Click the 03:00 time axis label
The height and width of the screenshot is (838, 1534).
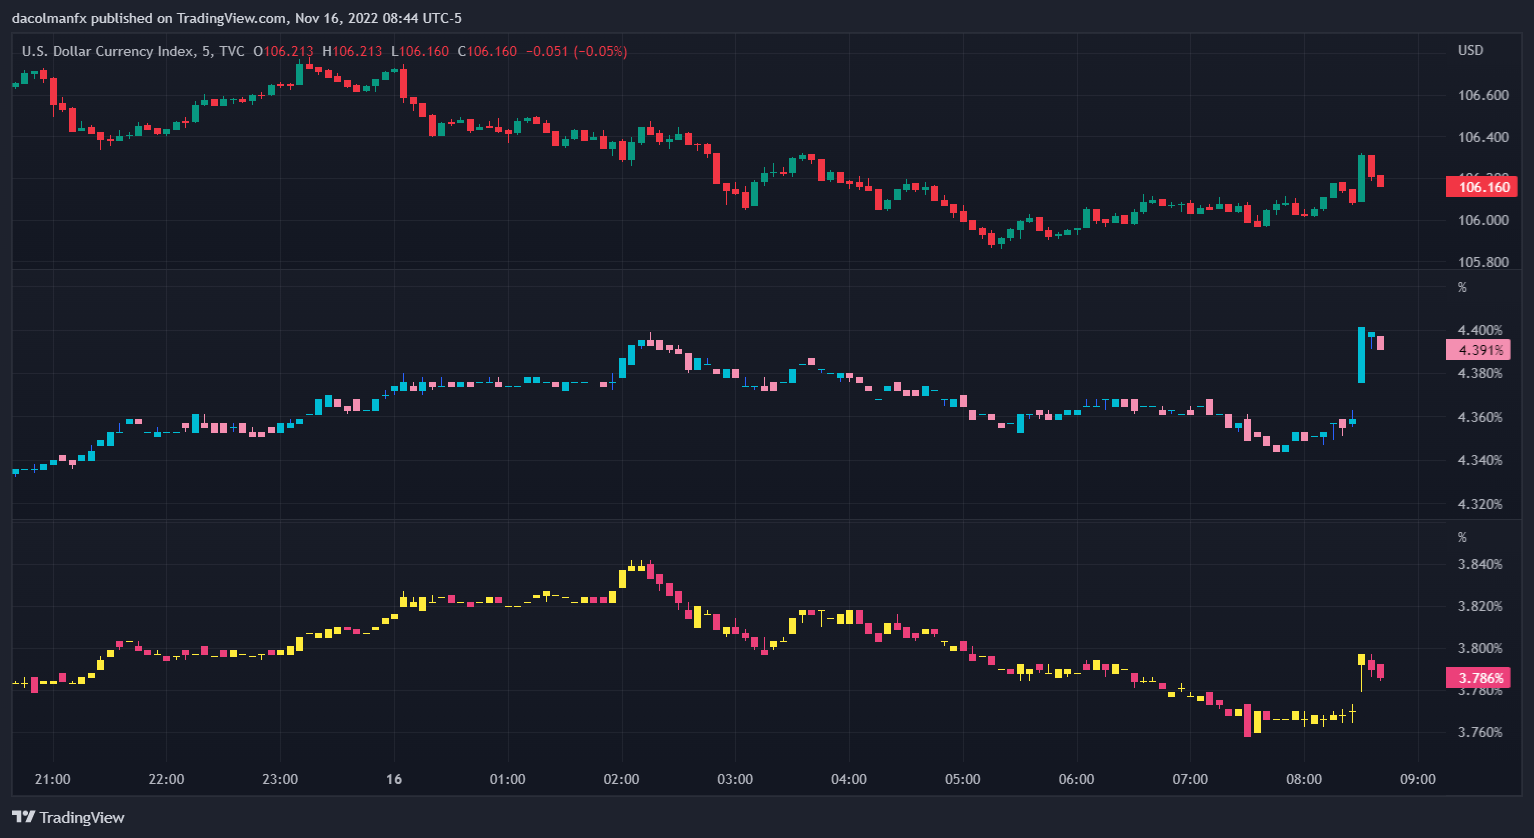(735, 779)
